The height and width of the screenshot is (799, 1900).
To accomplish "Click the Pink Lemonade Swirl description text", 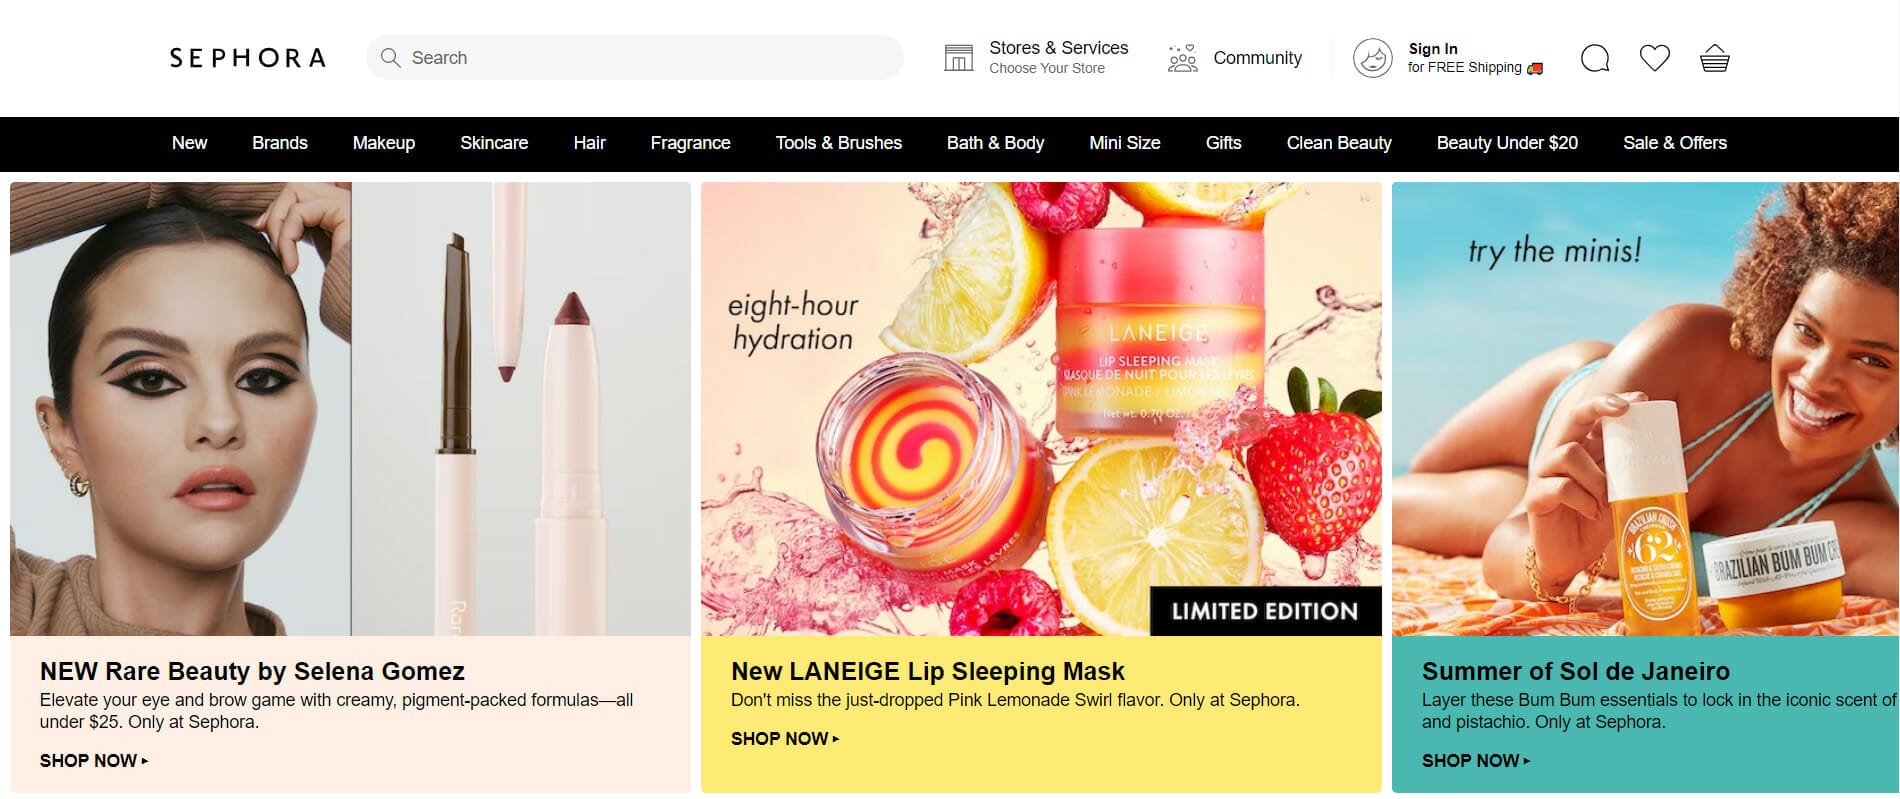I will (1015, 700).
